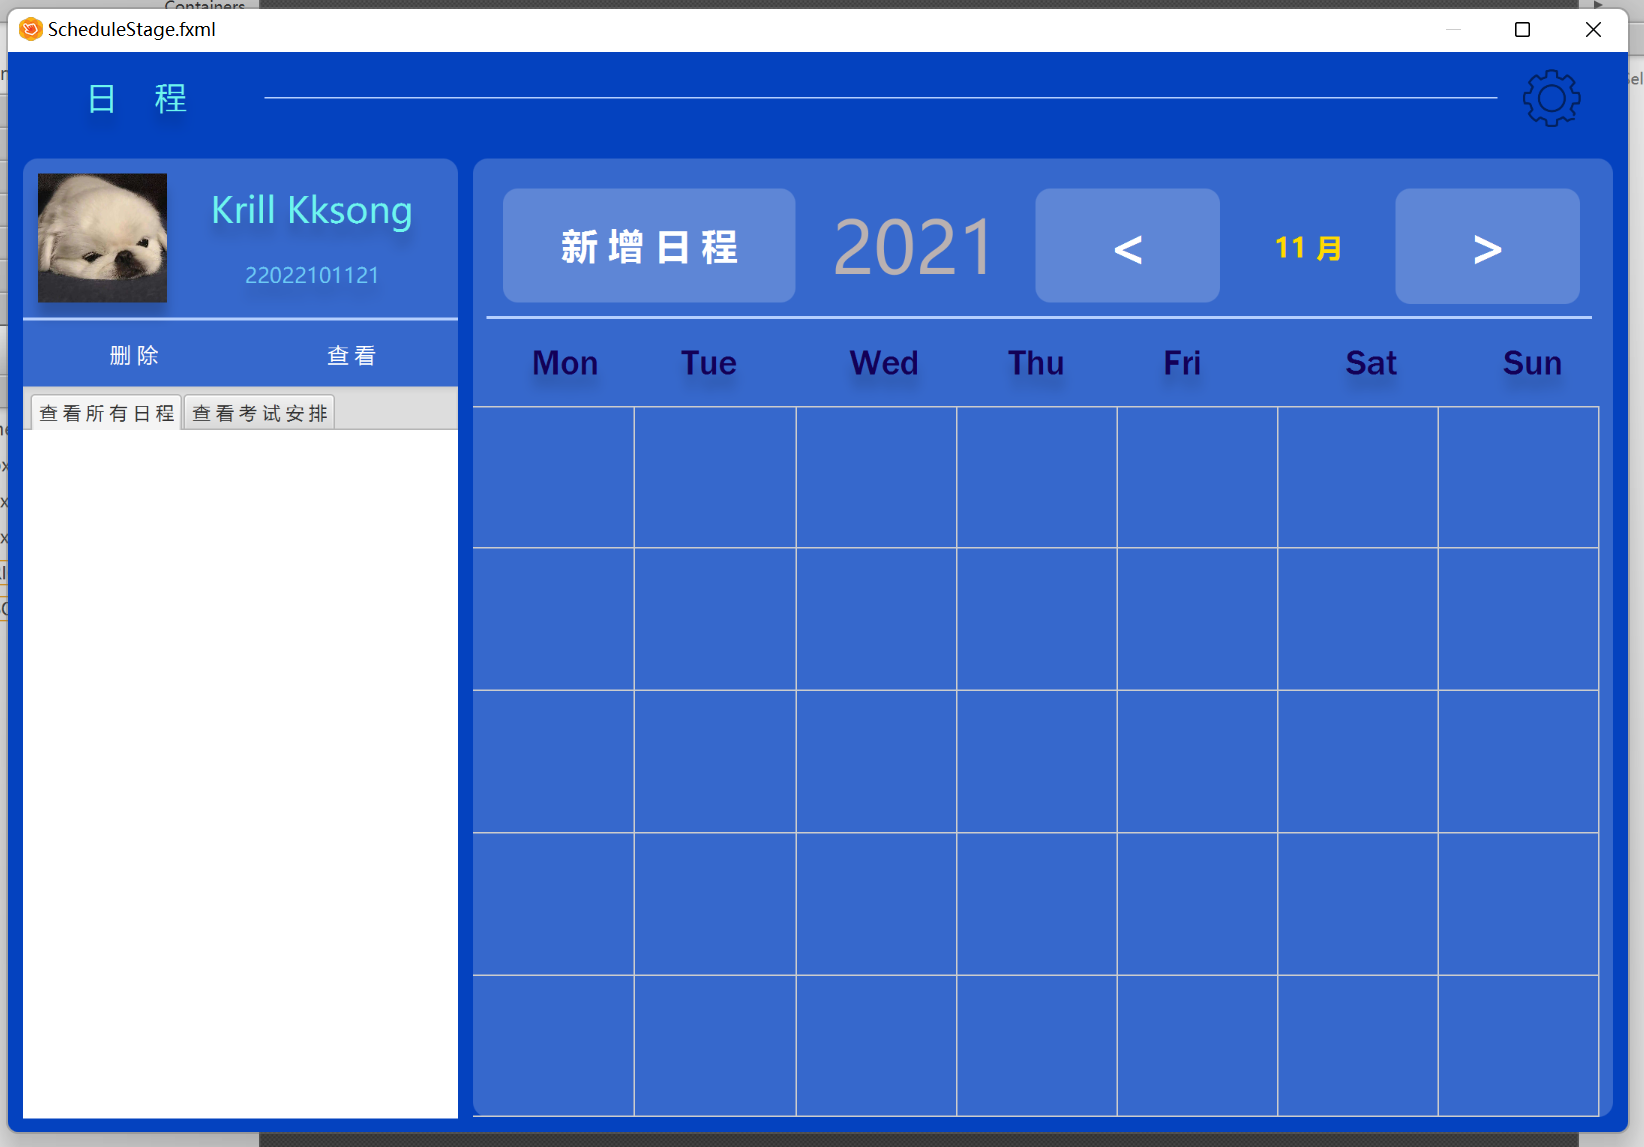Click 新增日程 to add a new schedule
The height and width of the screenshot is (1147, 1644).
[648, 245]
